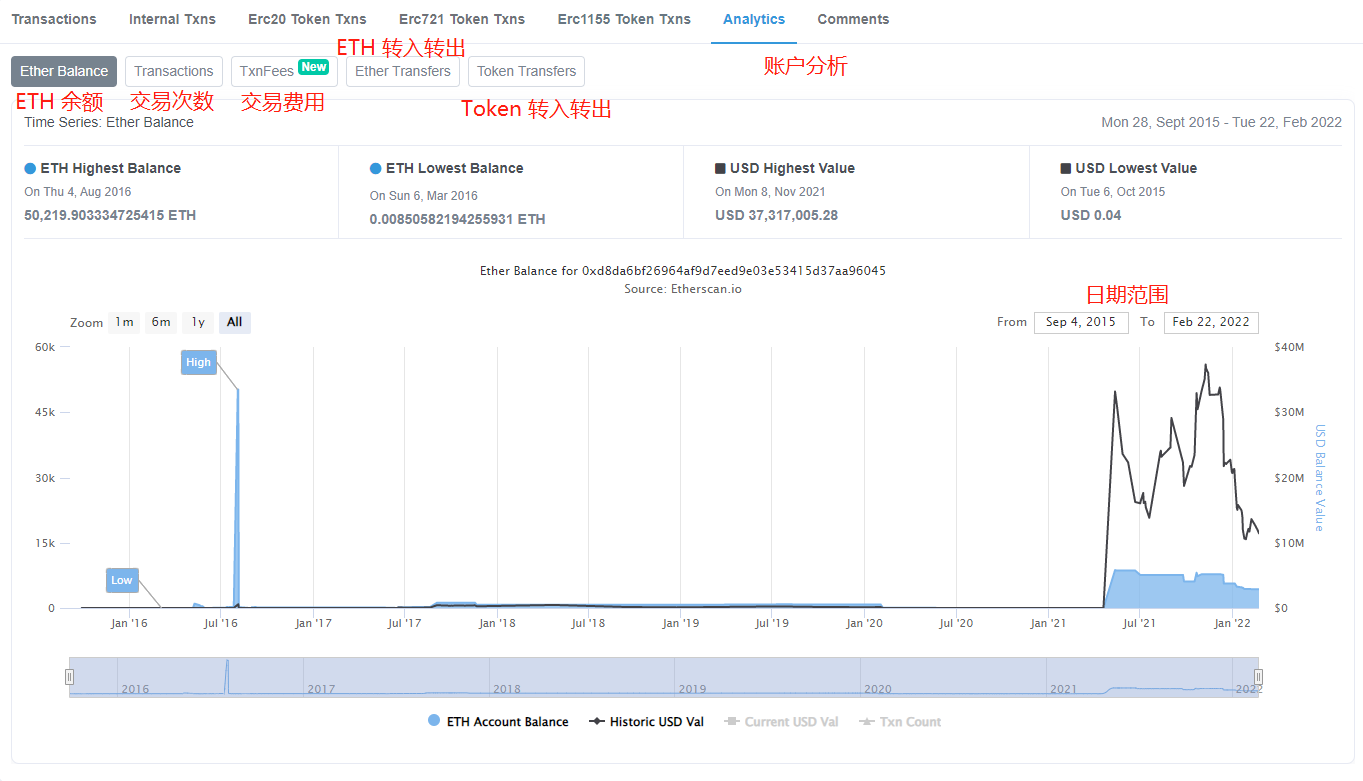1363x781 pixels.
Task: Click the On Mon 8, Nov 2021 date
Action: pyautogui.click(x=770, y=192)
